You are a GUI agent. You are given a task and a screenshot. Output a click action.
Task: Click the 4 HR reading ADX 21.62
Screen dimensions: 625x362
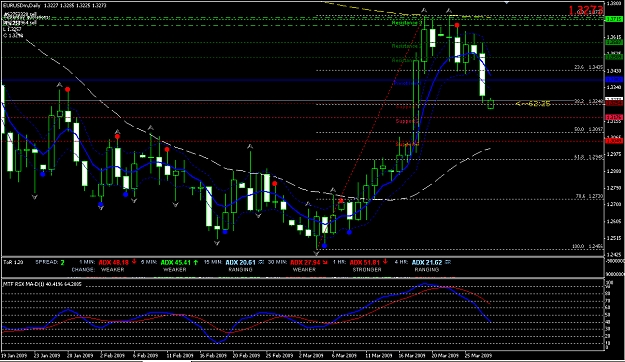(x=427, y=263)
